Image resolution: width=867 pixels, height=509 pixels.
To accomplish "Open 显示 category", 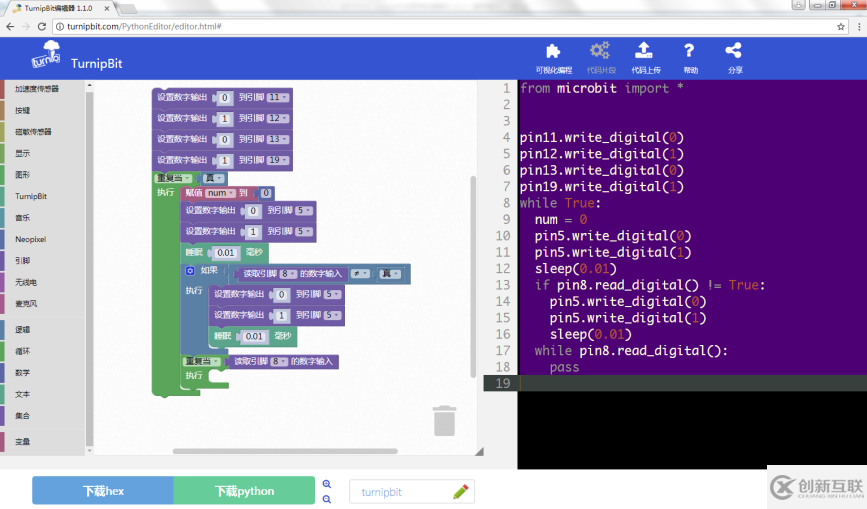I will [23, 153].
